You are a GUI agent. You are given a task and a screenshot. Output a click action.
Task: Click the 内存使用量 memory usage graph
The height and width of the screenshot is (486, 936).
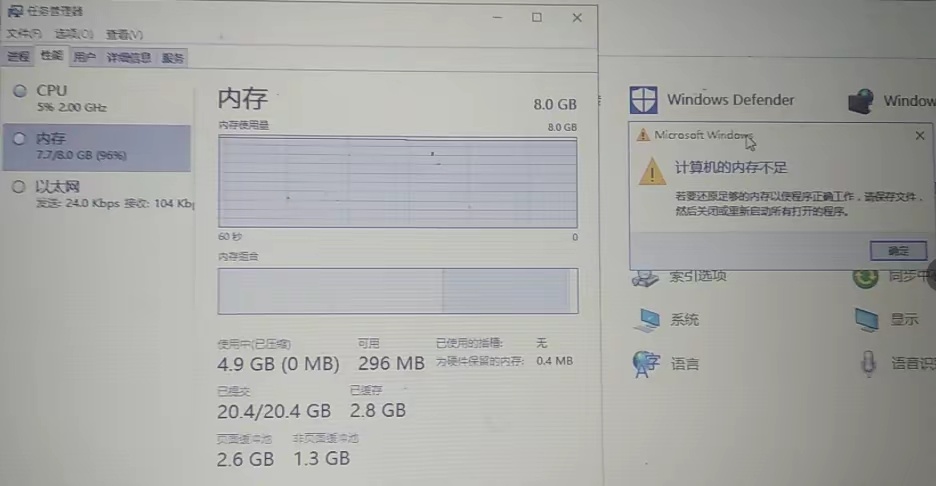pyautogui.click(x=398, y=182)
